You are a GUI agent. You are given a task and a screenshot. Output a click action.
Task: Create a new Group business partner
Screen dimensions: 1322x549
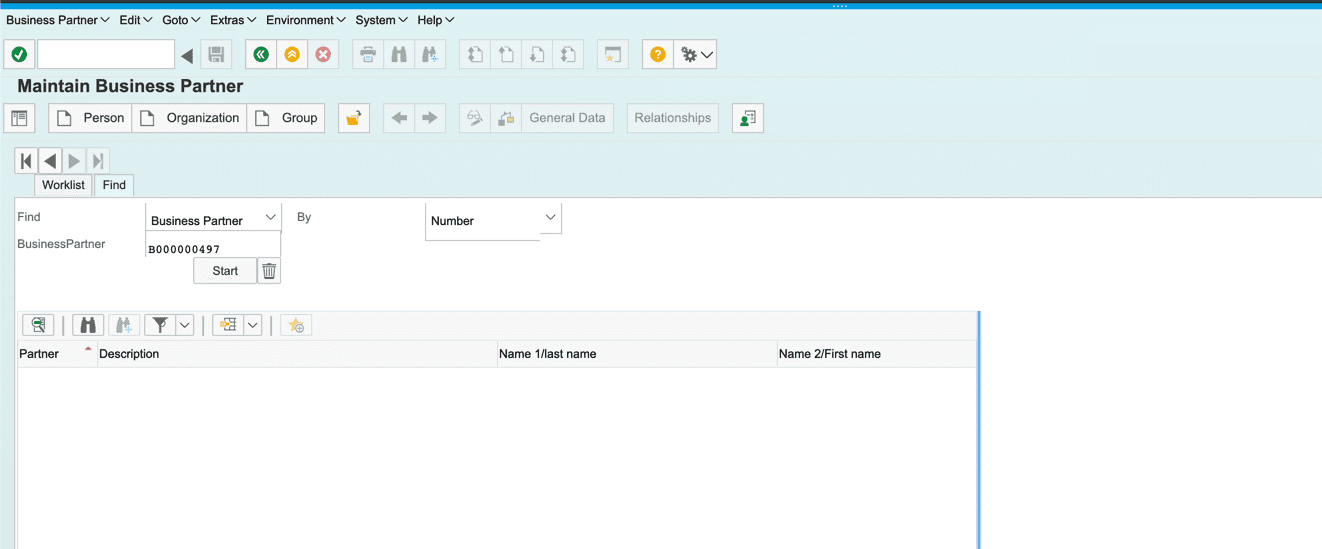pyautogui.click(x=286, y=118)
